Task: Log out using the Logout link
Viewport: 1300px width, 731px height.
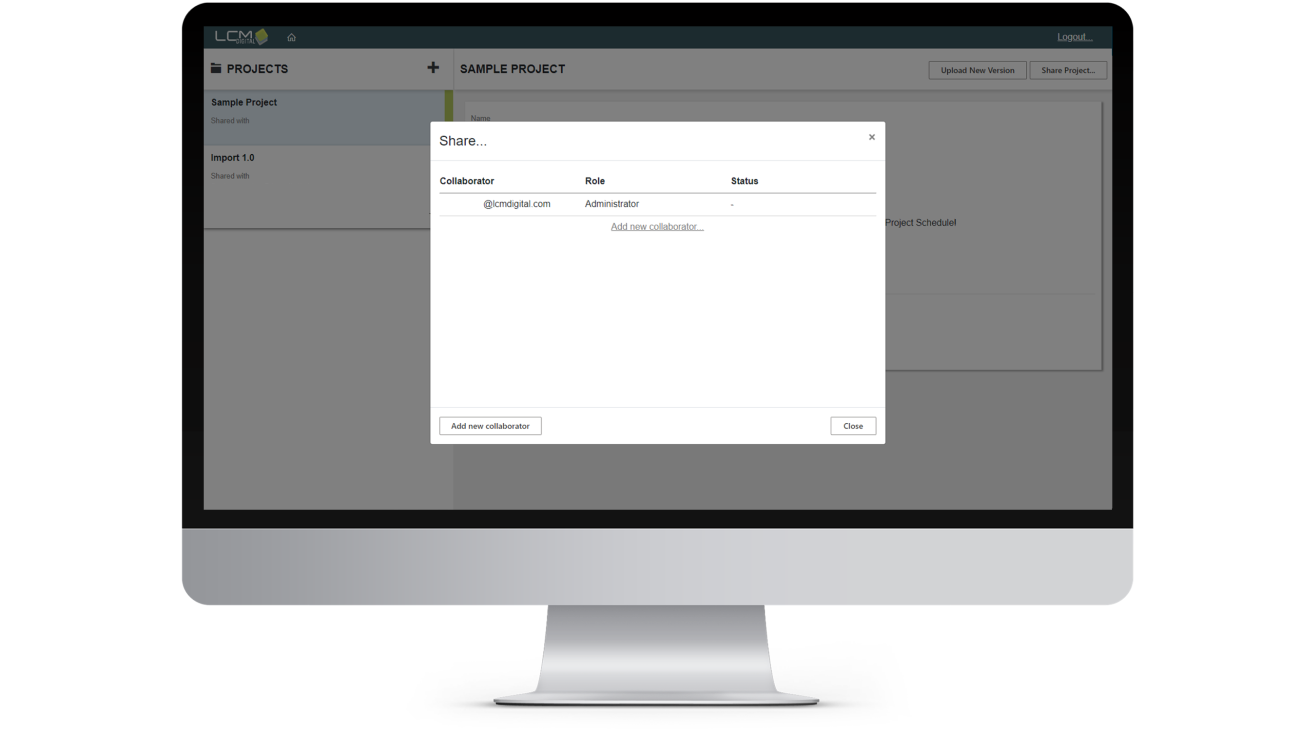Action: pyautogui.click(x=1074, y=37)
